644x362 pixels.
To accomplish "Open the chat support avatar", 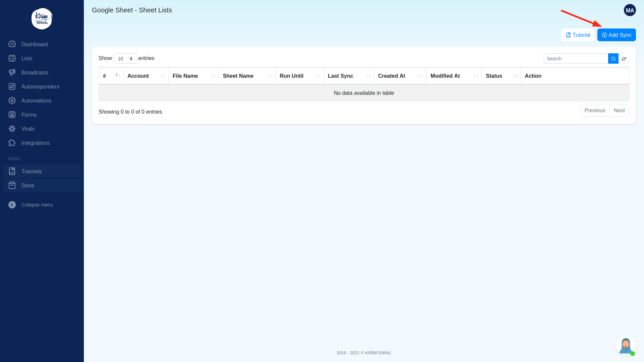I will [626, 346].
